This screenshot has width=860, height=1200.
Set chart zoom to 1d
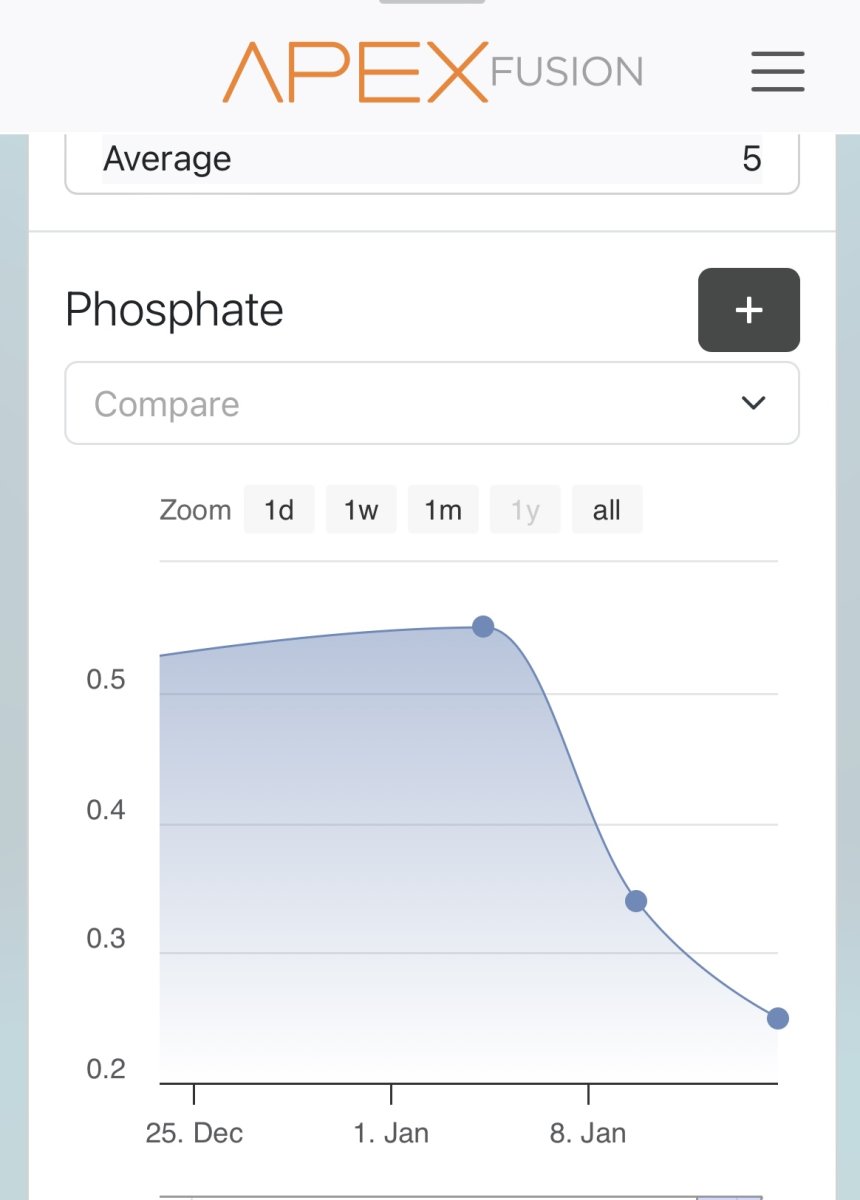[x=279, y=510]
